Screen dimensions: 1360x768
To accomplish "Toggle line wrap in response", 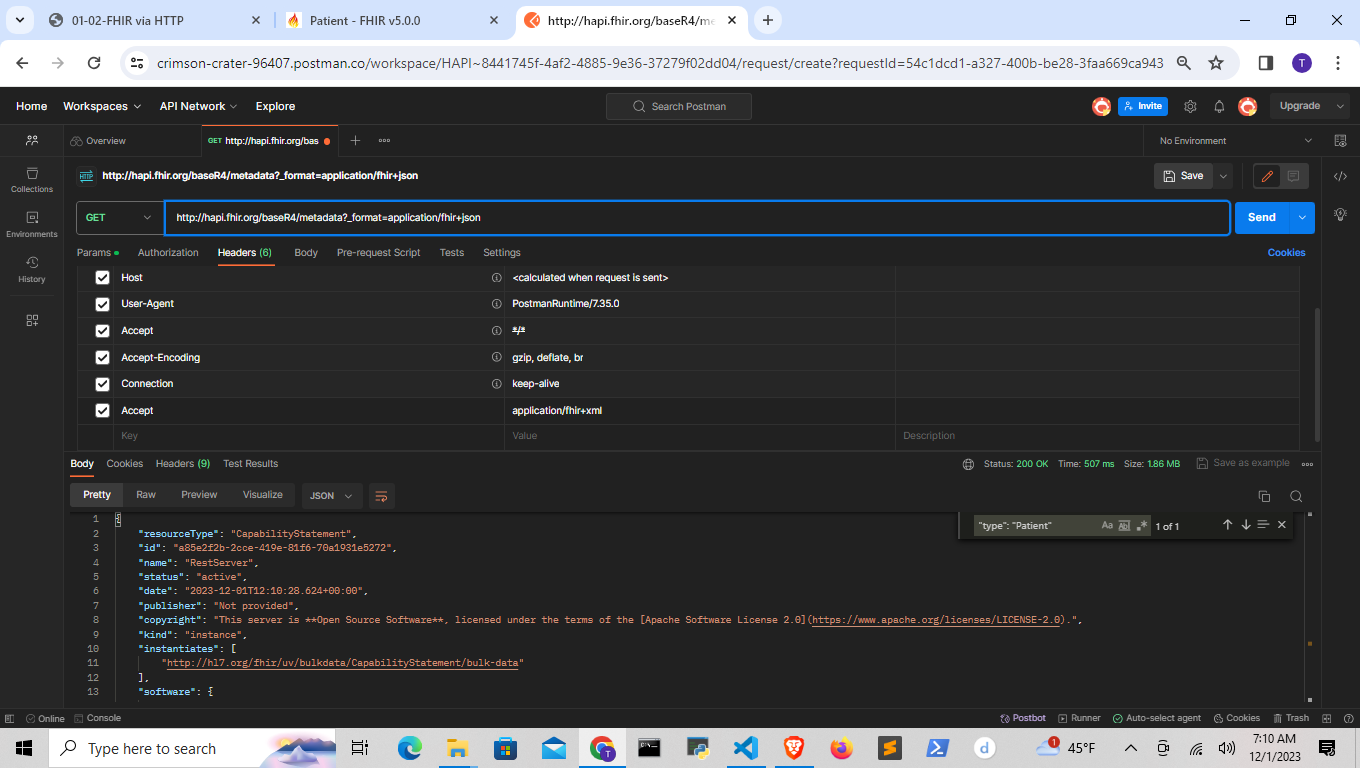I will pos(380,495).
